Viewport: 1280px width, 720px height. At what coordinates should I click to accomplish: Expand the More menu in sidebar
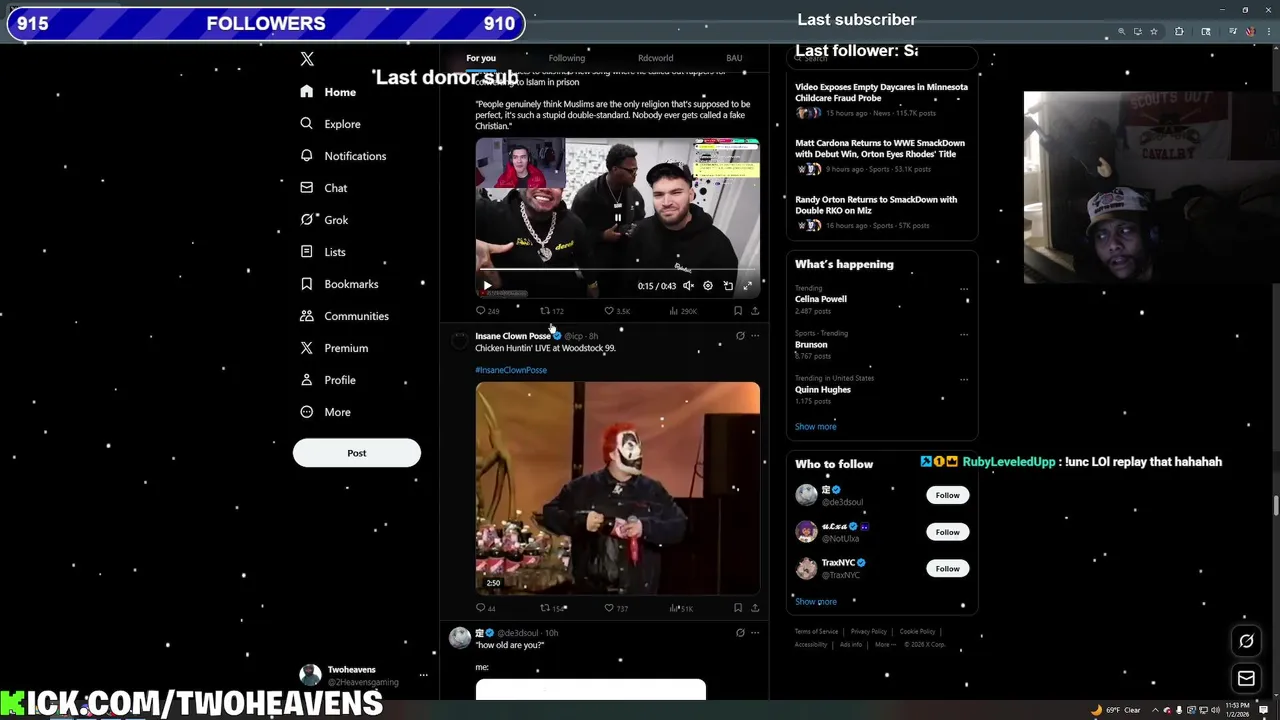click(325, 412)
